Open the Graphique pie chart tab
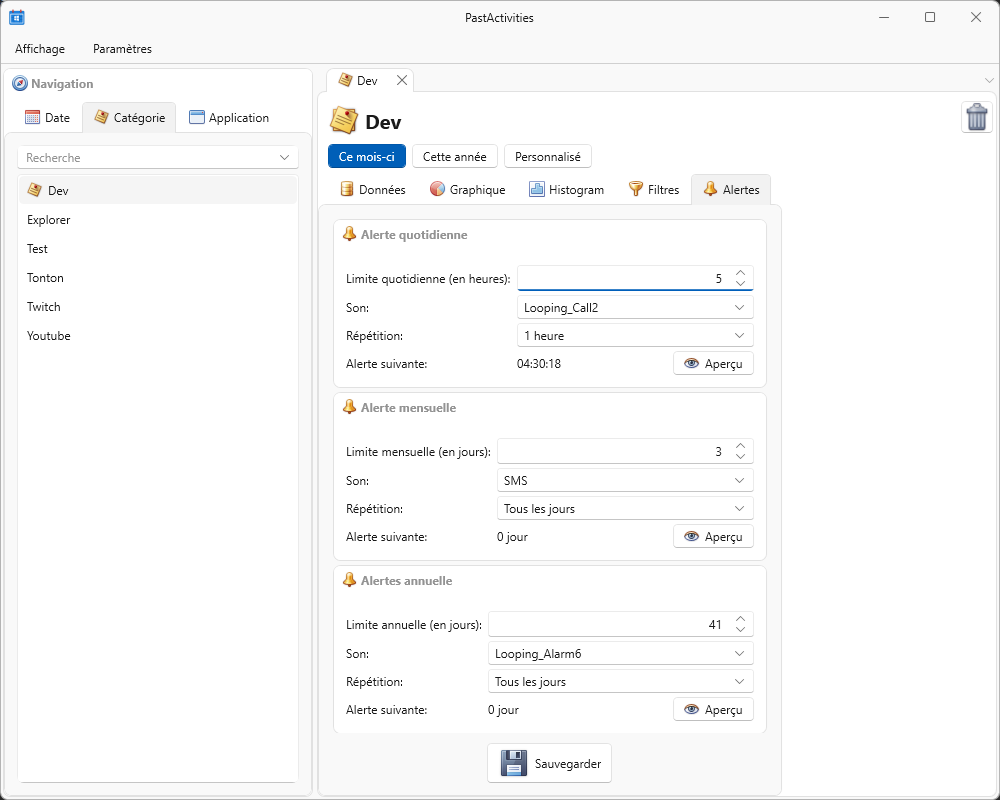Image resolution: width=1000 pixels, height=800 pixels. click(467, 189)
